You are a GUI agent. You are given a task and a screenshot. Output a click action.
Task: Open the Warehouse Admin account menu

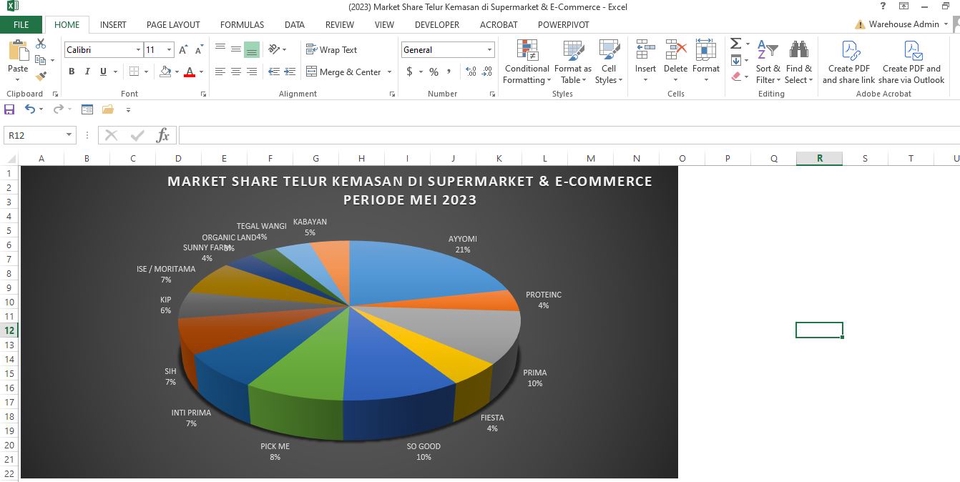901,24
